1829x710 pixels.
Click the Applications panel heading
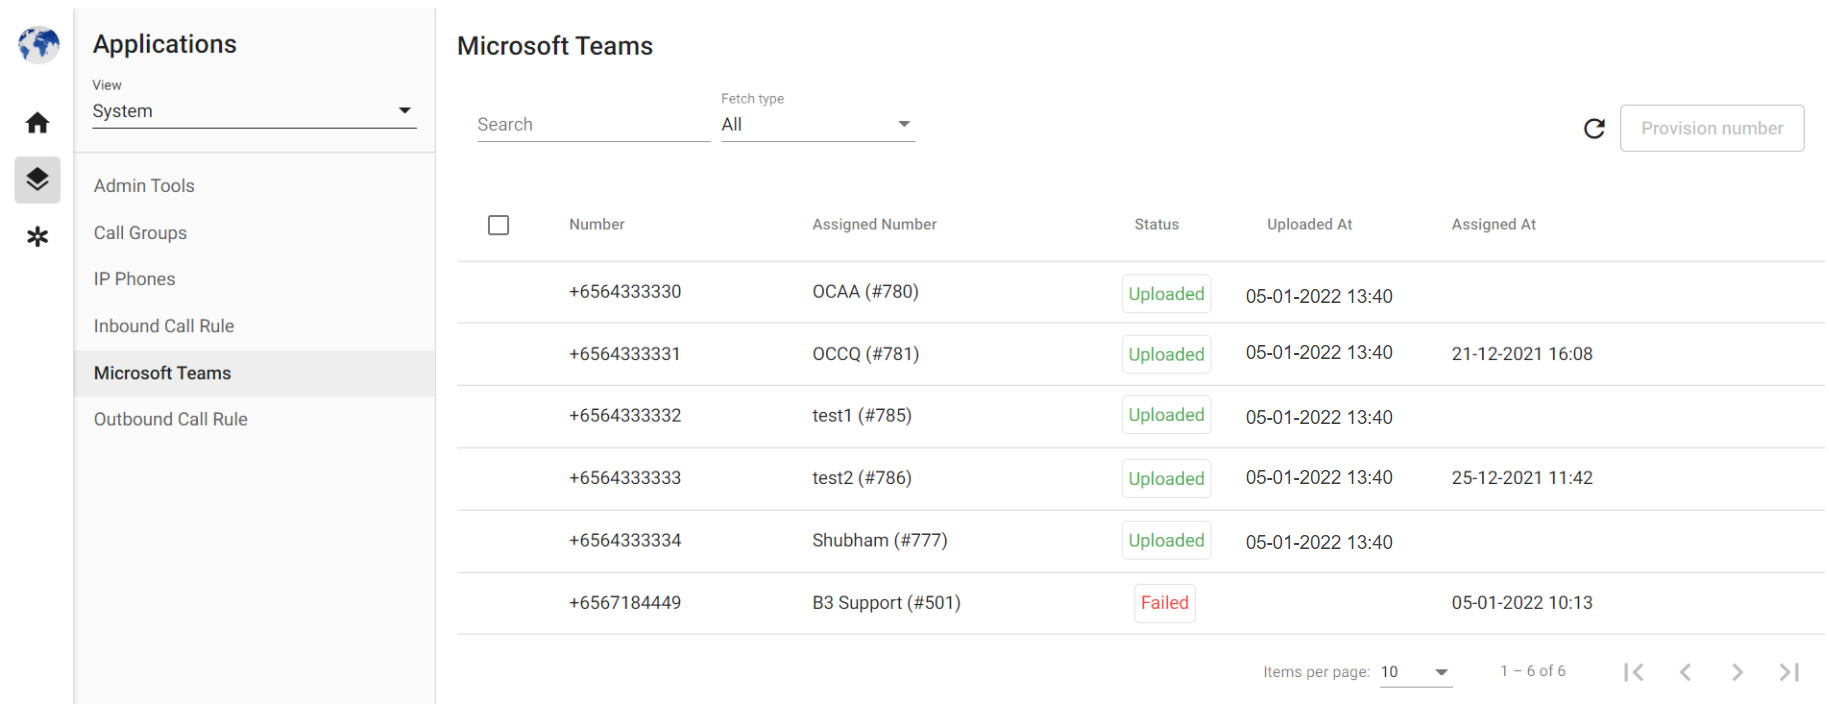click(165, 44)
